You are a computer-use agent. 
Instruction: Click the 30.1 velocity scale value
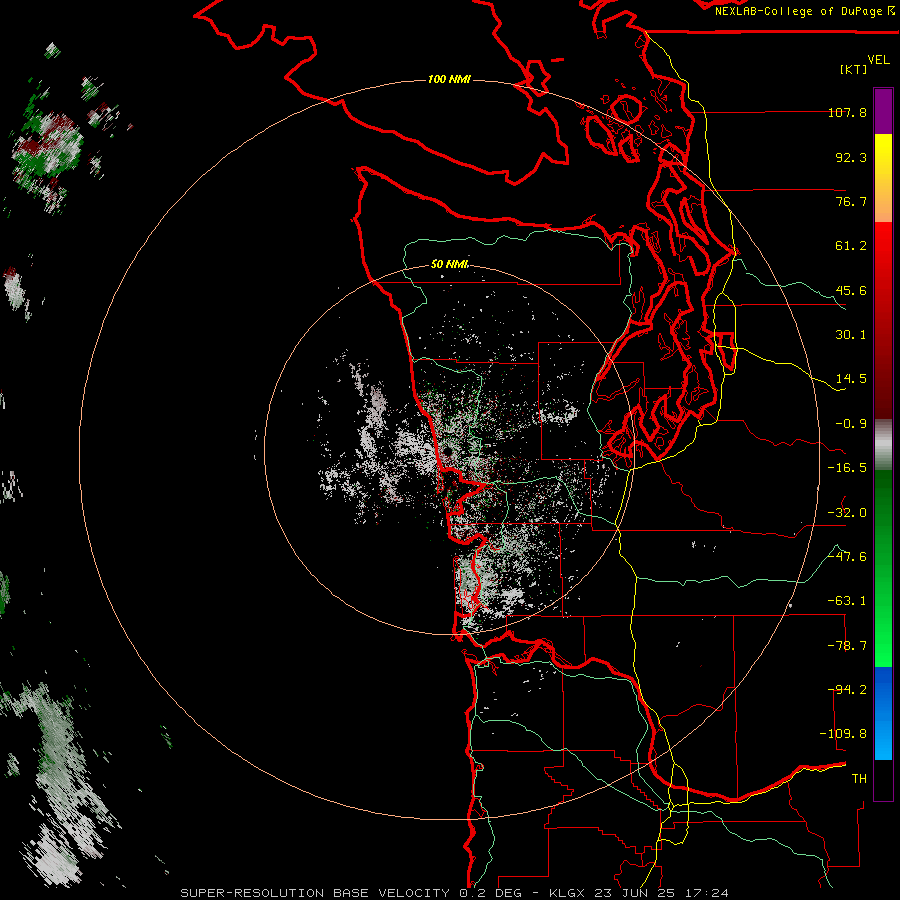[851, 335]
